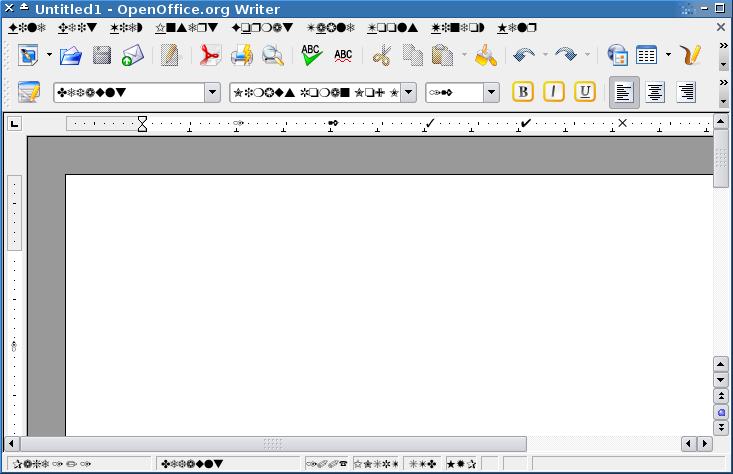Click the Align Right button
733x474 pixels.
[x=686, y=92]
